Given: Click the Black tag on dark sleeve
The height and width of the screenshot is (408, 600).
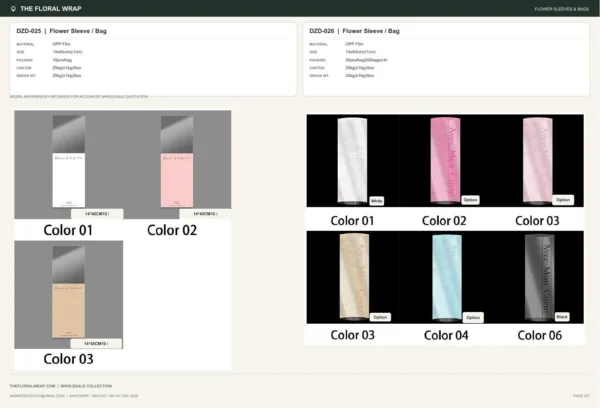Looking at the screenshot, I should pos(562,317).
